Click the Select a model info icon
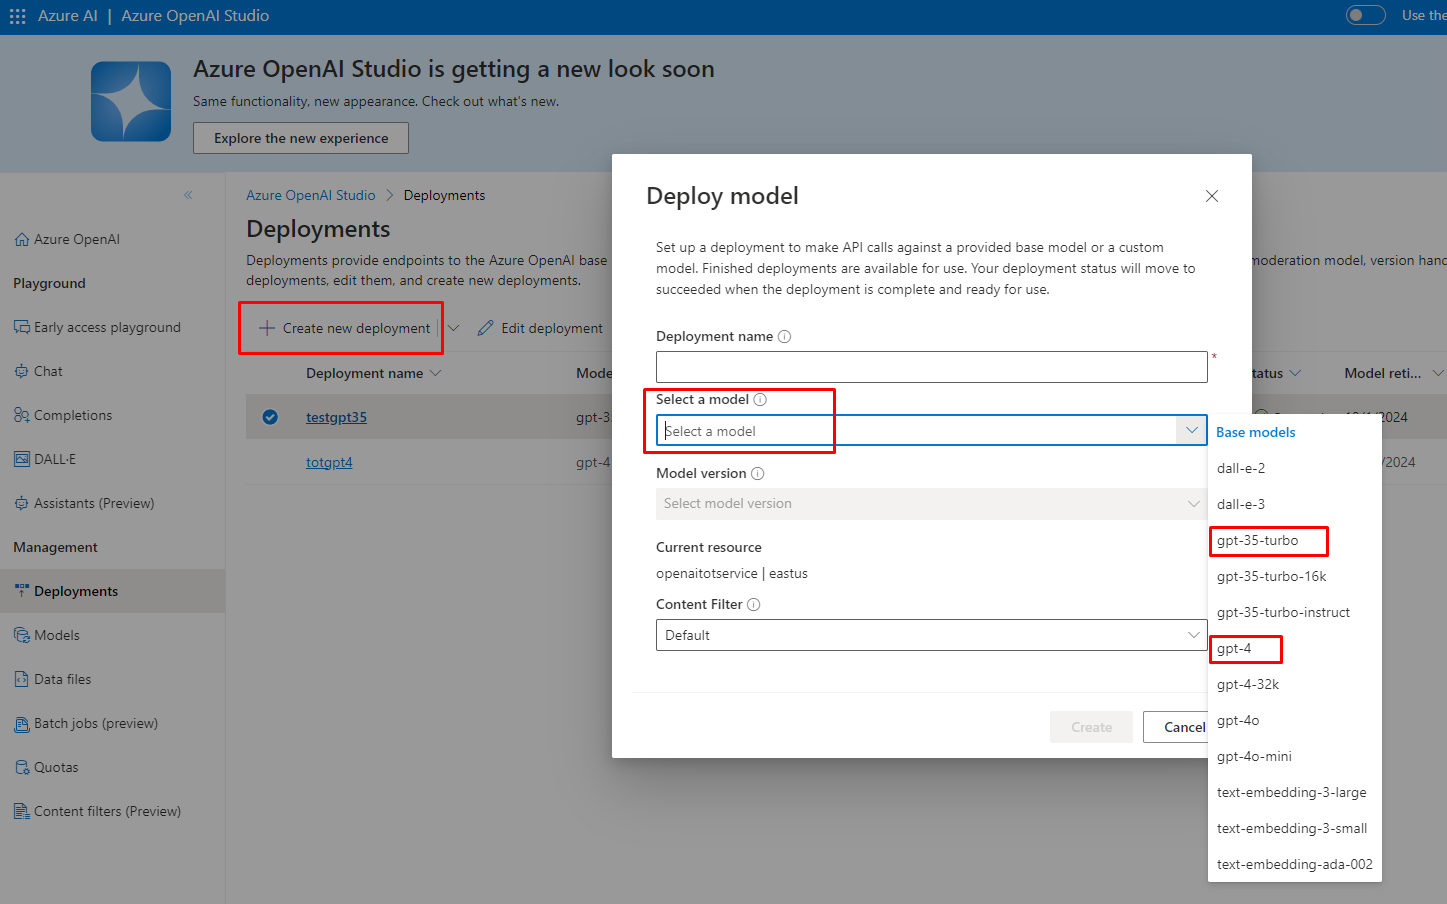Image resolution: width=1447 pixels, height=904 pixels. 760,400
